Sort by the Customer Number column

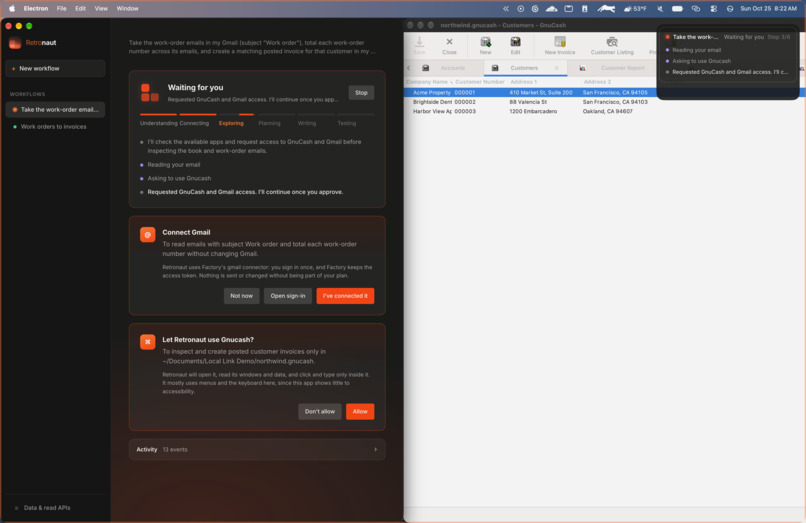[480, 82]
